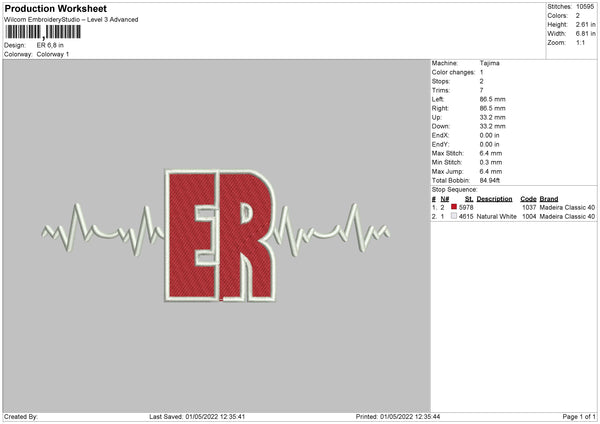Screen dimensions: 600x424
Task: Click Total Bobbin value '84.94ft'
Action: tap(490, 180)
